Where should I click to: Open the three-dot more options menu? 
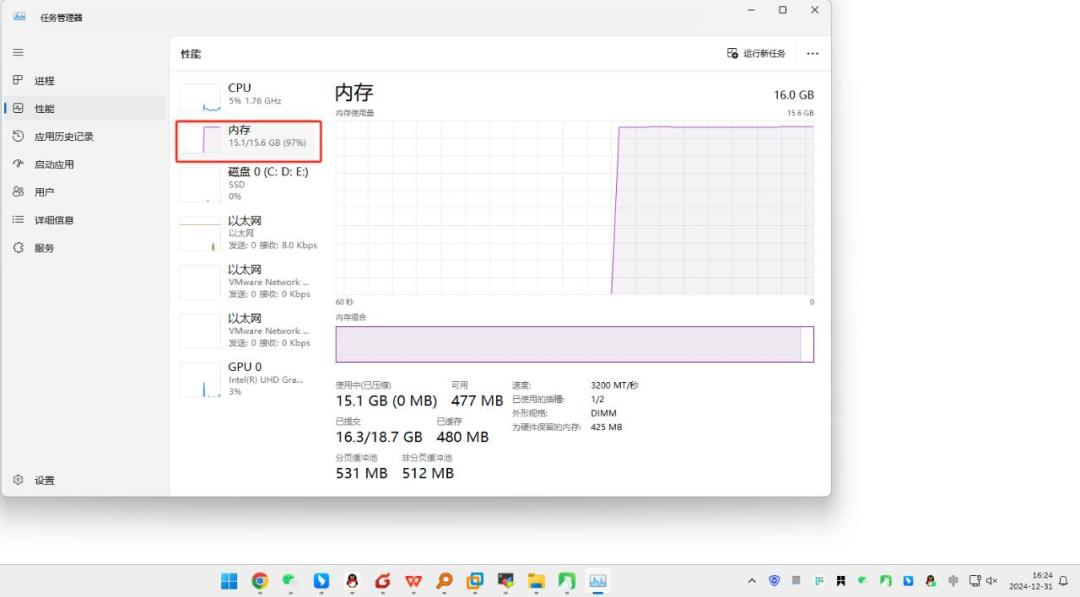(813, 53)
